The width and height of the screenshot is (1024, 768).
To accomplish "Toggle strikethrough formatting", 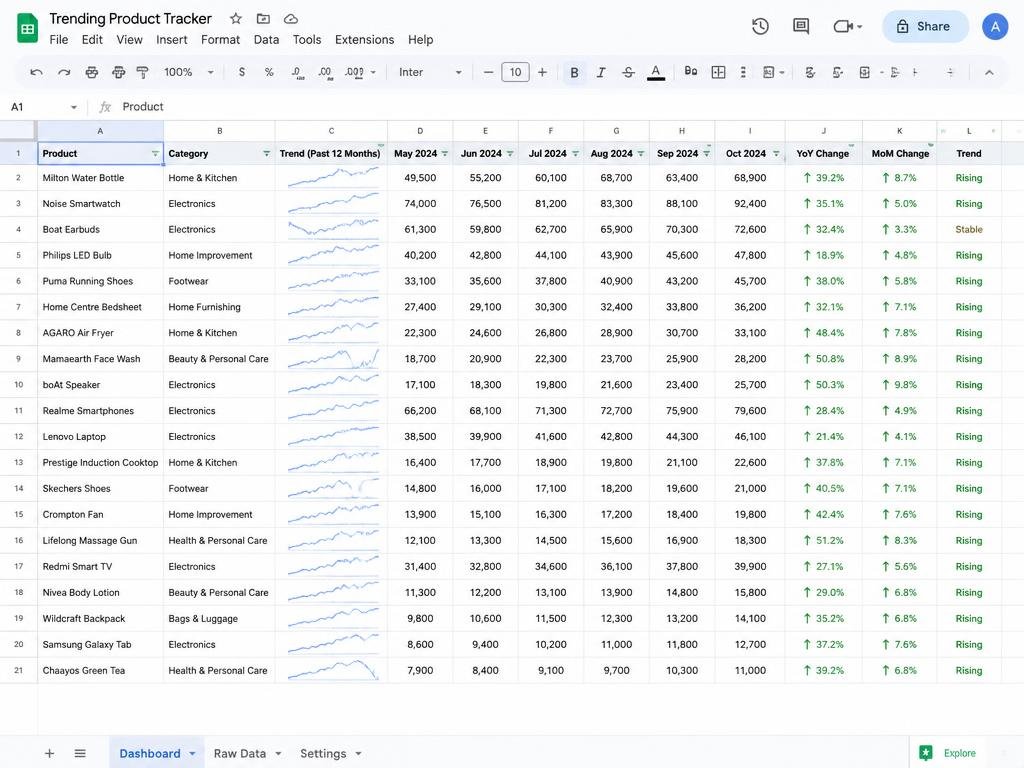I will [628, 72].
